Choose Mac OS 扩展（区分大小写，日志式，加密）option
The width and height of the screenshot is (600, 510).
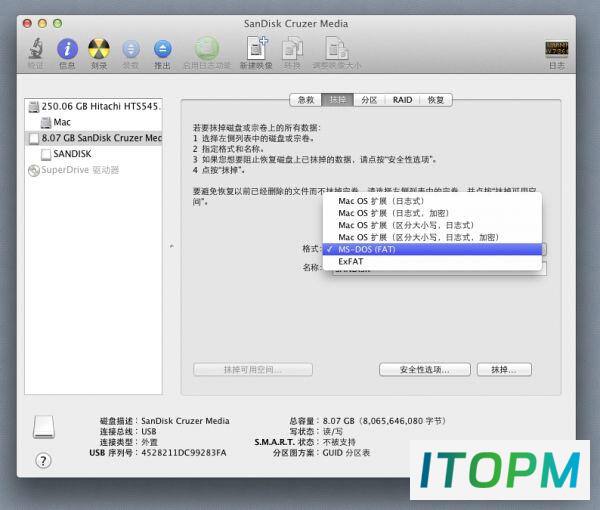(x=432, y=237)
